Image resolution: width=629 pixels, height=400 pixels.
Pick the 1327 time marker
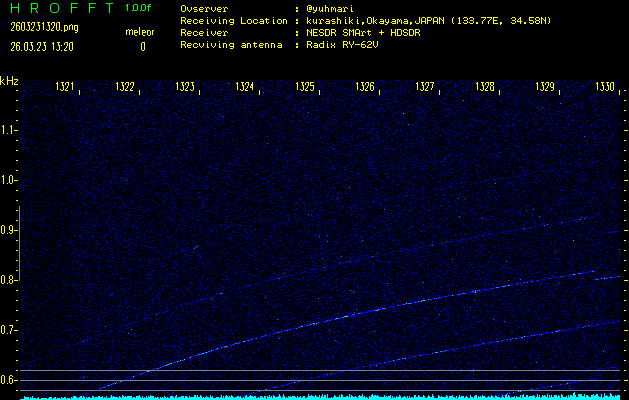(425, 87)
